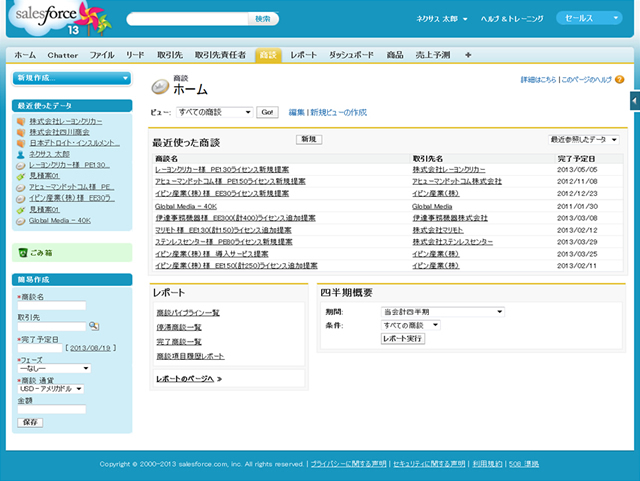Switch to the 商品 tab

click(x=395, y=55)
